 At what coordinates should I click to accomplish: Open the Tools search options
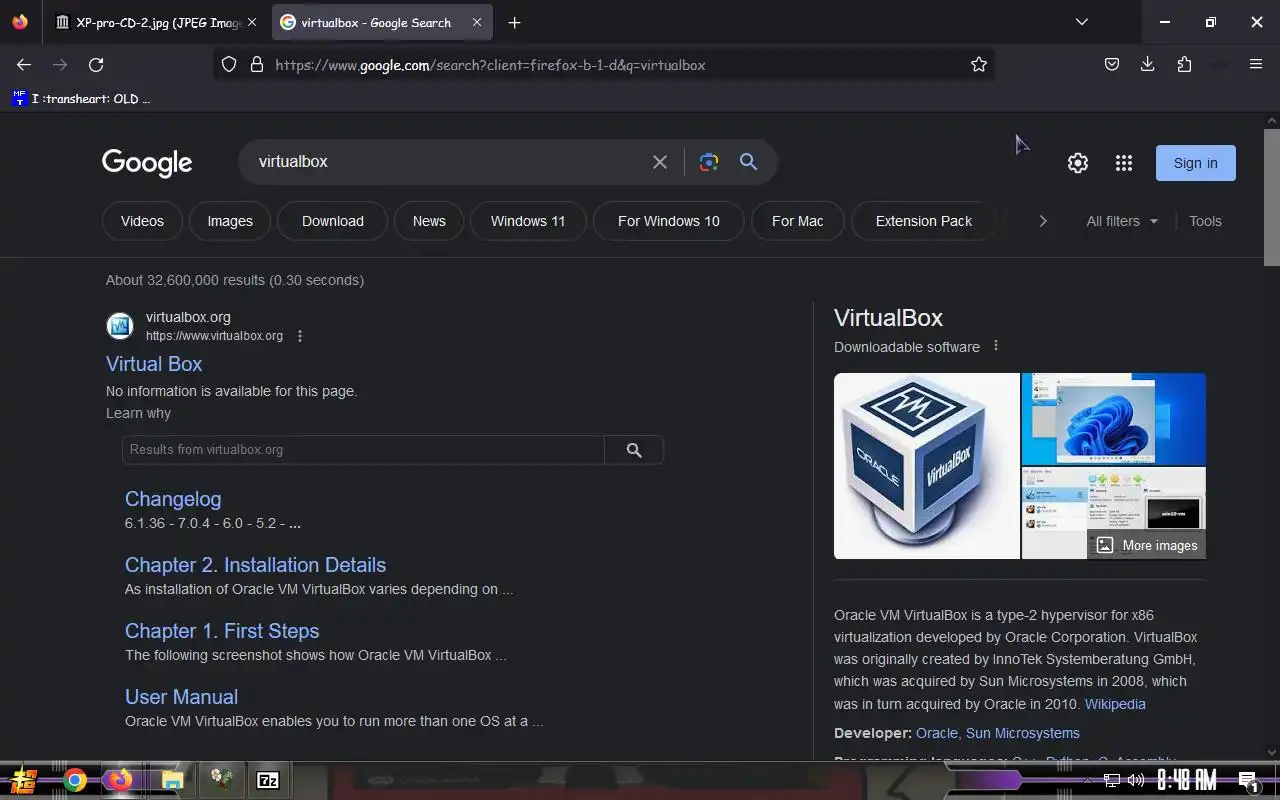tap(1205, 221)
